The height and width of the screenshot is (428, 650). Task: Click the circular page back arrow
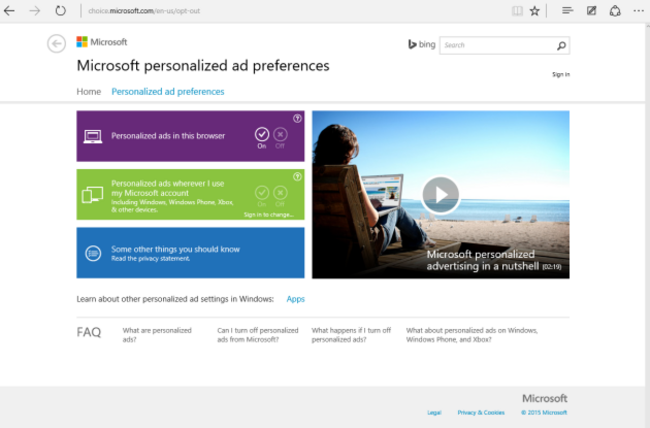(56, 44)
